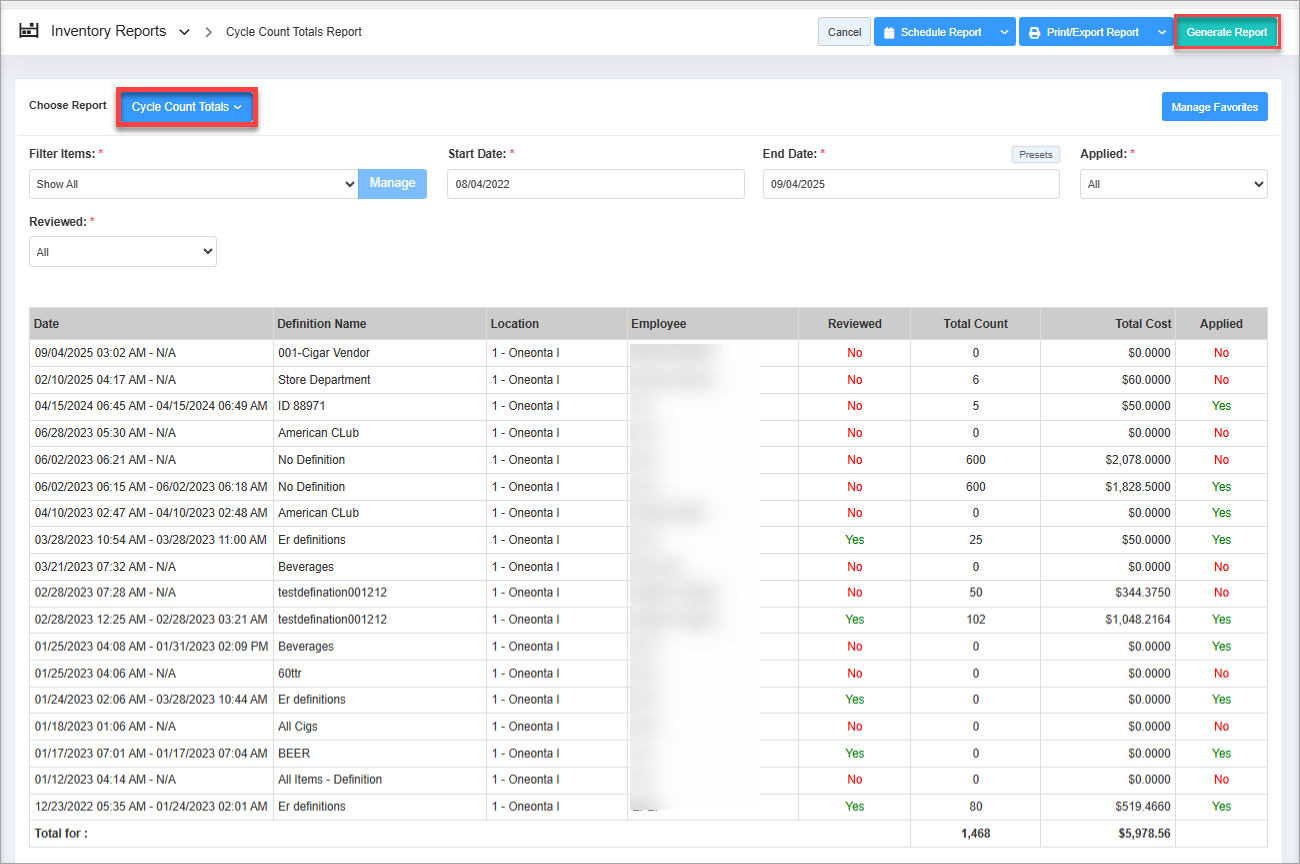Click the Manage Favorites button
The image size is (1300, 864).
click(x=1214, y=107)
